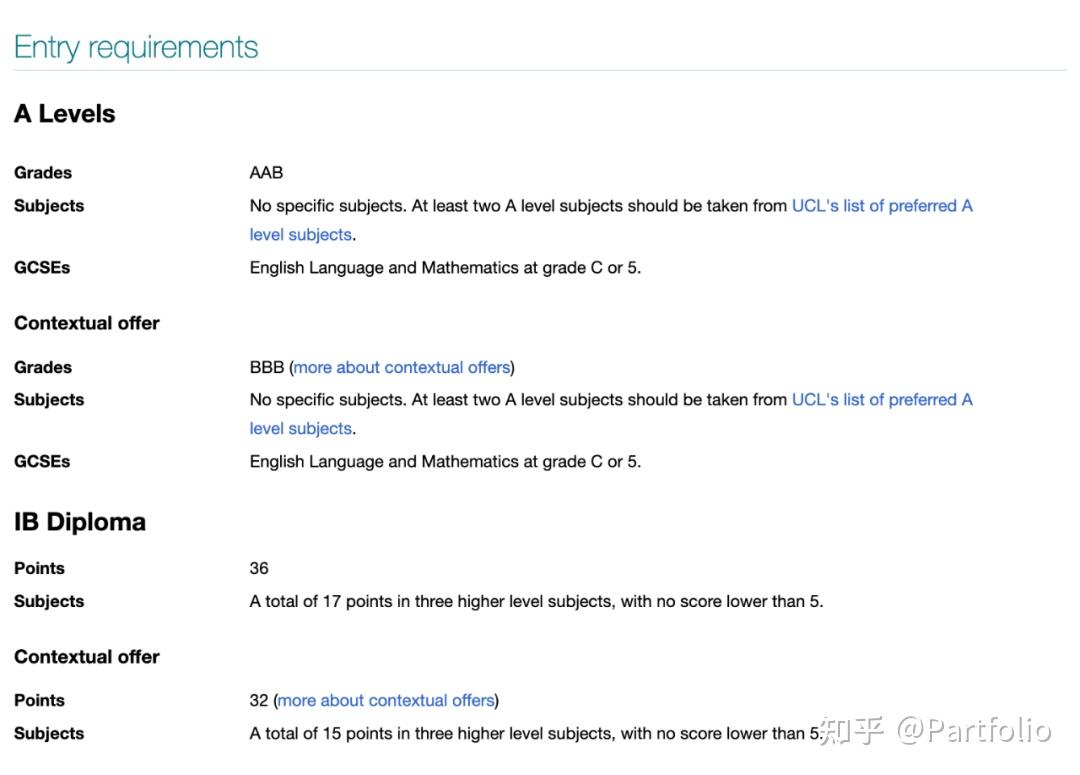
Task: Click the 'A total of 17 points' sentence
Action: coord(536,601)
